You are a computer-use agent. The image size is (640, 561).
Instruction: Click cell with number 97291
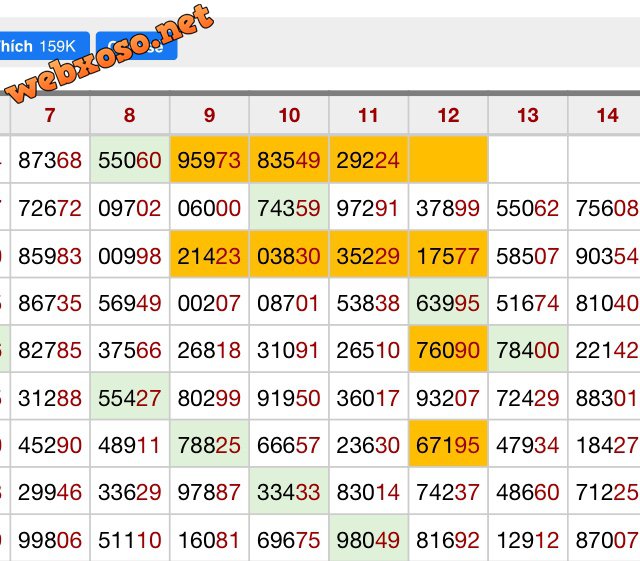[369, 207]
